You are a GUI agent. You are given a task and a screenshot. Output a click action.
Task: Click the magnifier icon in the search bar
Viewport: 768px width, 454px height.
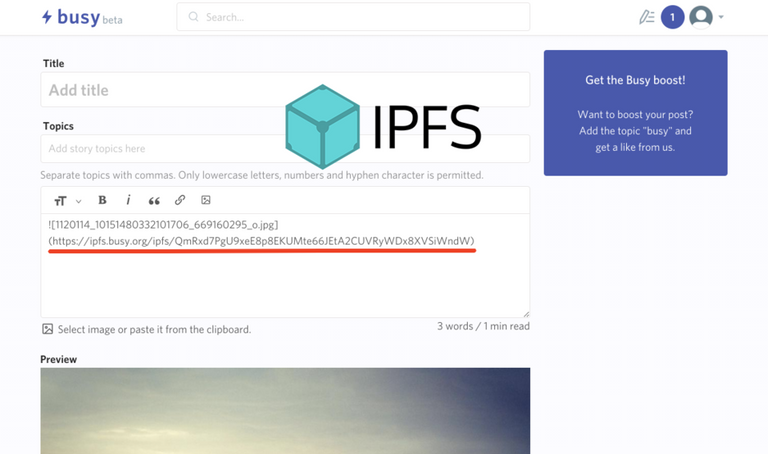coord(194,17)
